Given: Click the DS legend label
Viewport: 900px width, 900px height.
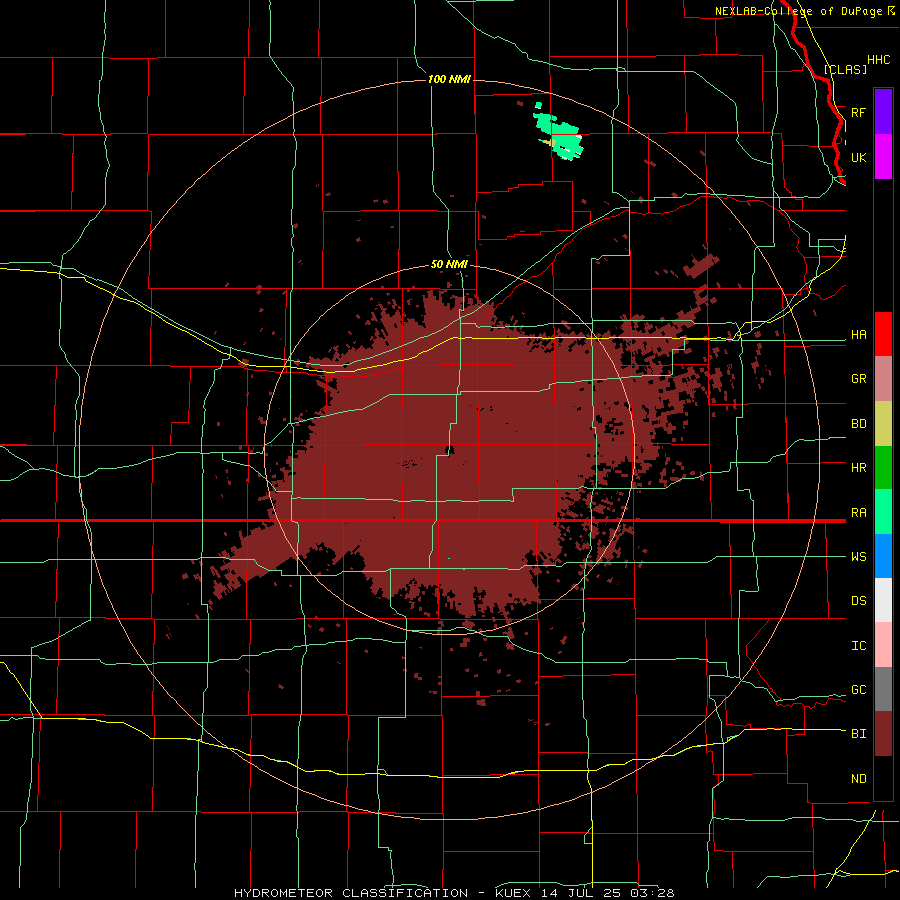Looking at the screenshot, I should click(858, 601).
